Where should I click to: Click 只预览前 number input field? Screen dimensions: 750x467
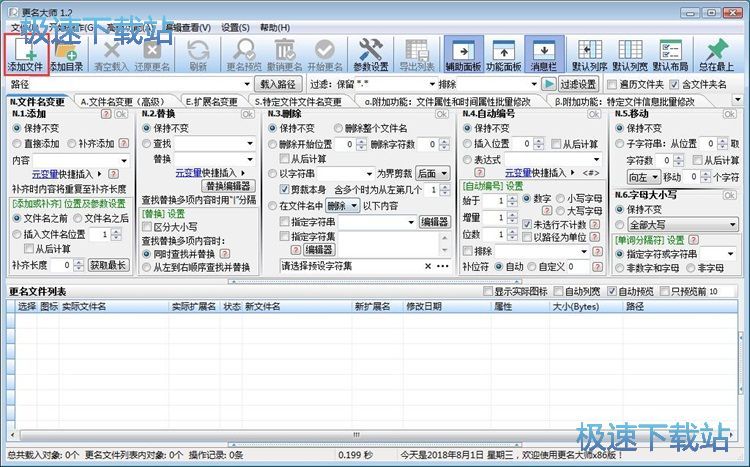click(x=720, y=291)
